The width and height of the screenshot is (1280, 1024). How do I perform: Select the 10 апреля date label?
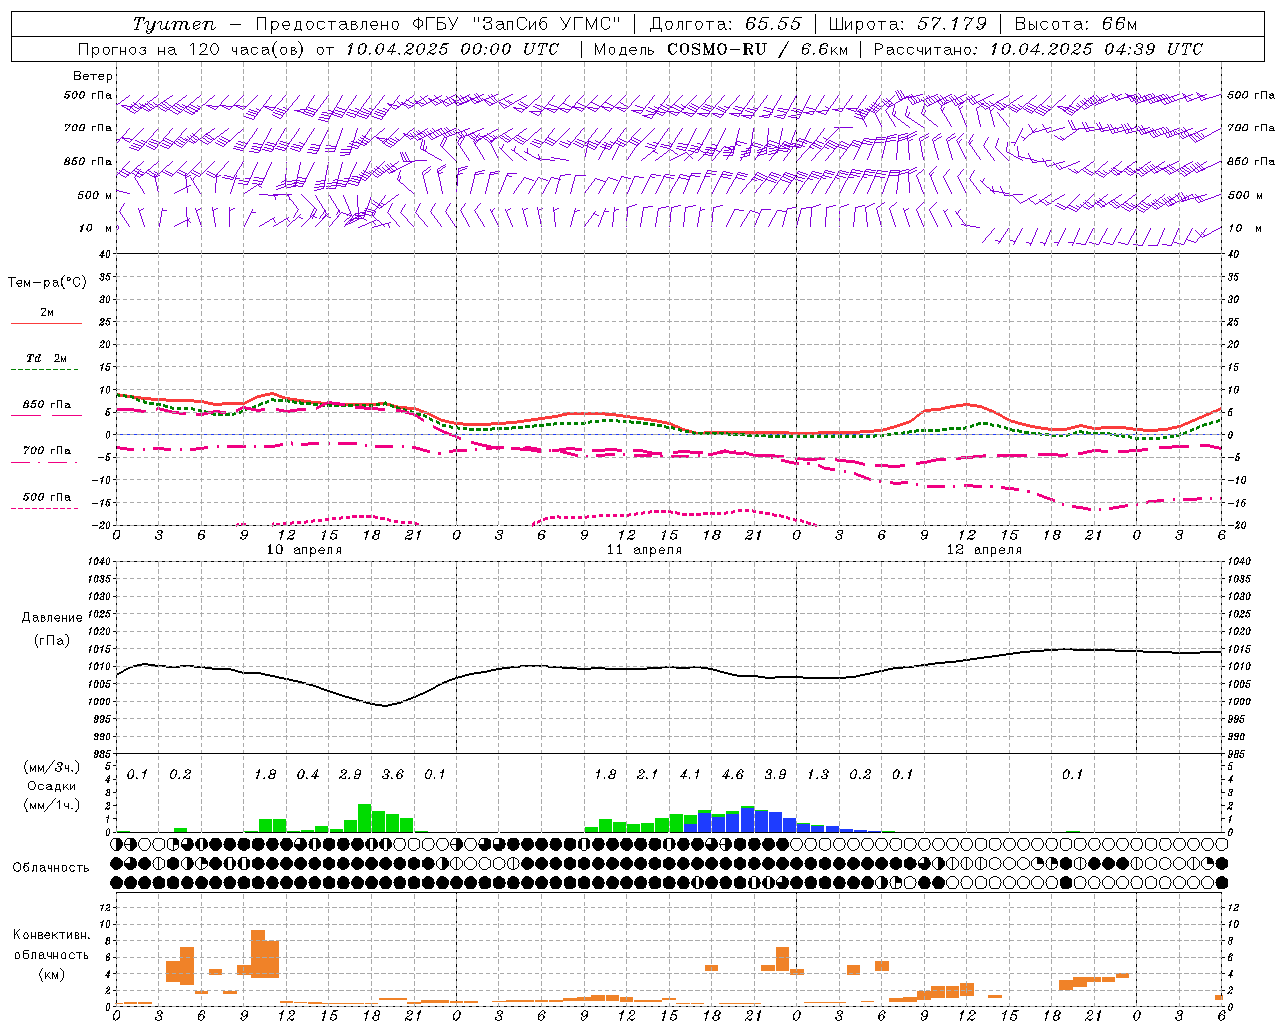pos(304,550)
